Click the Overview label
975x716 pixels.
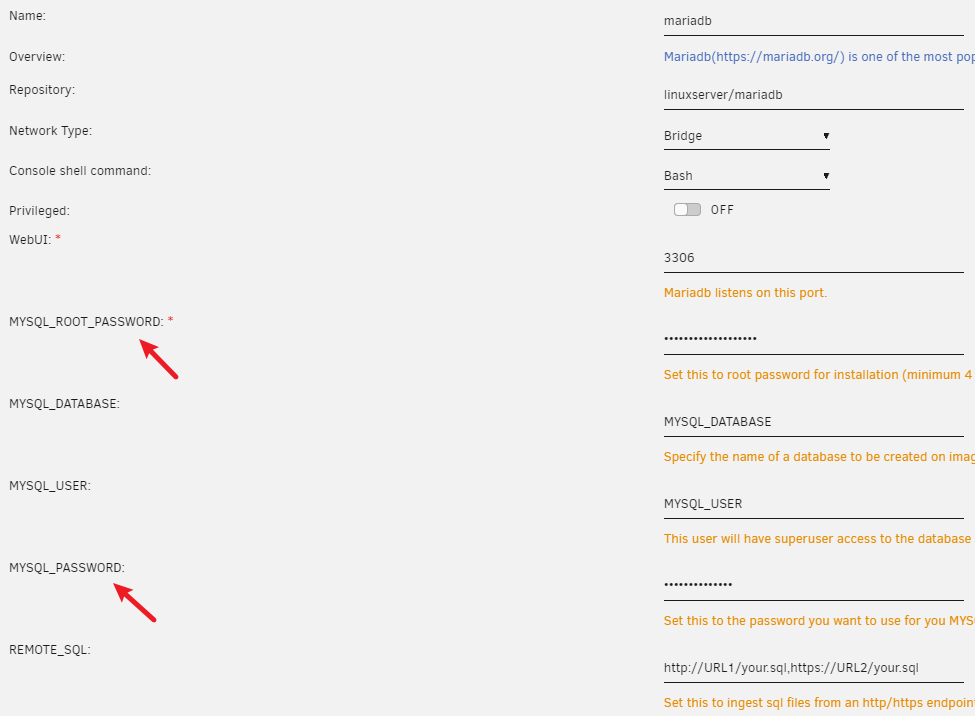click(x=37, y=57)
